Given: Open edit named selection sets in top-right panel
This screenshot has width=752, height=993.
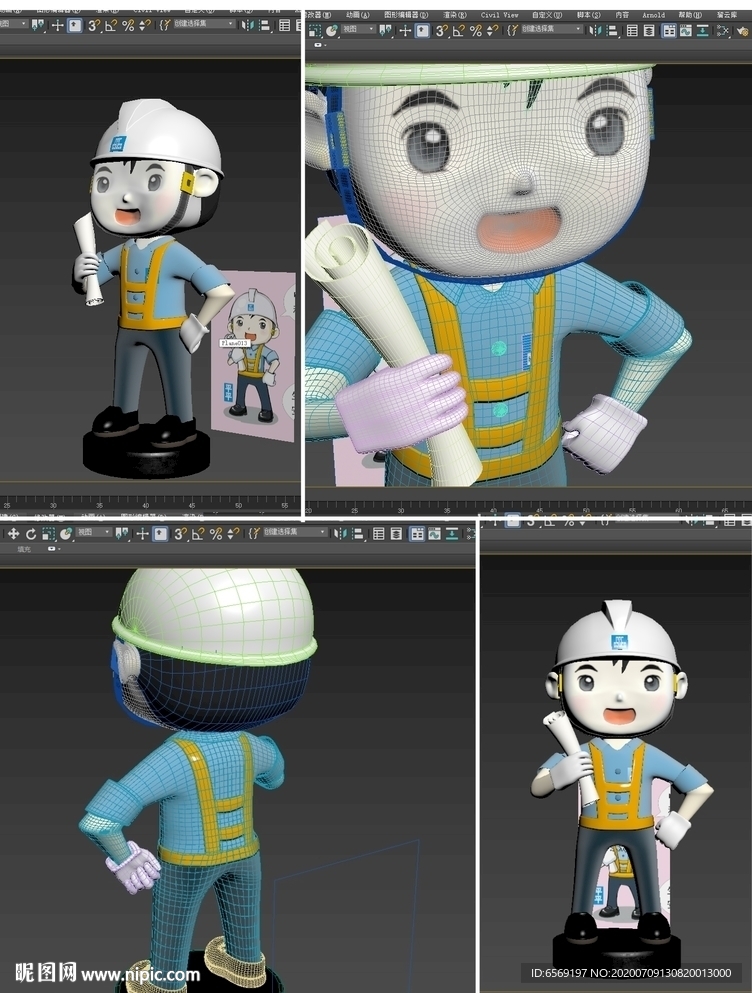Looking at the screenshot, I should pyautogui.click(x=513, y=30).
